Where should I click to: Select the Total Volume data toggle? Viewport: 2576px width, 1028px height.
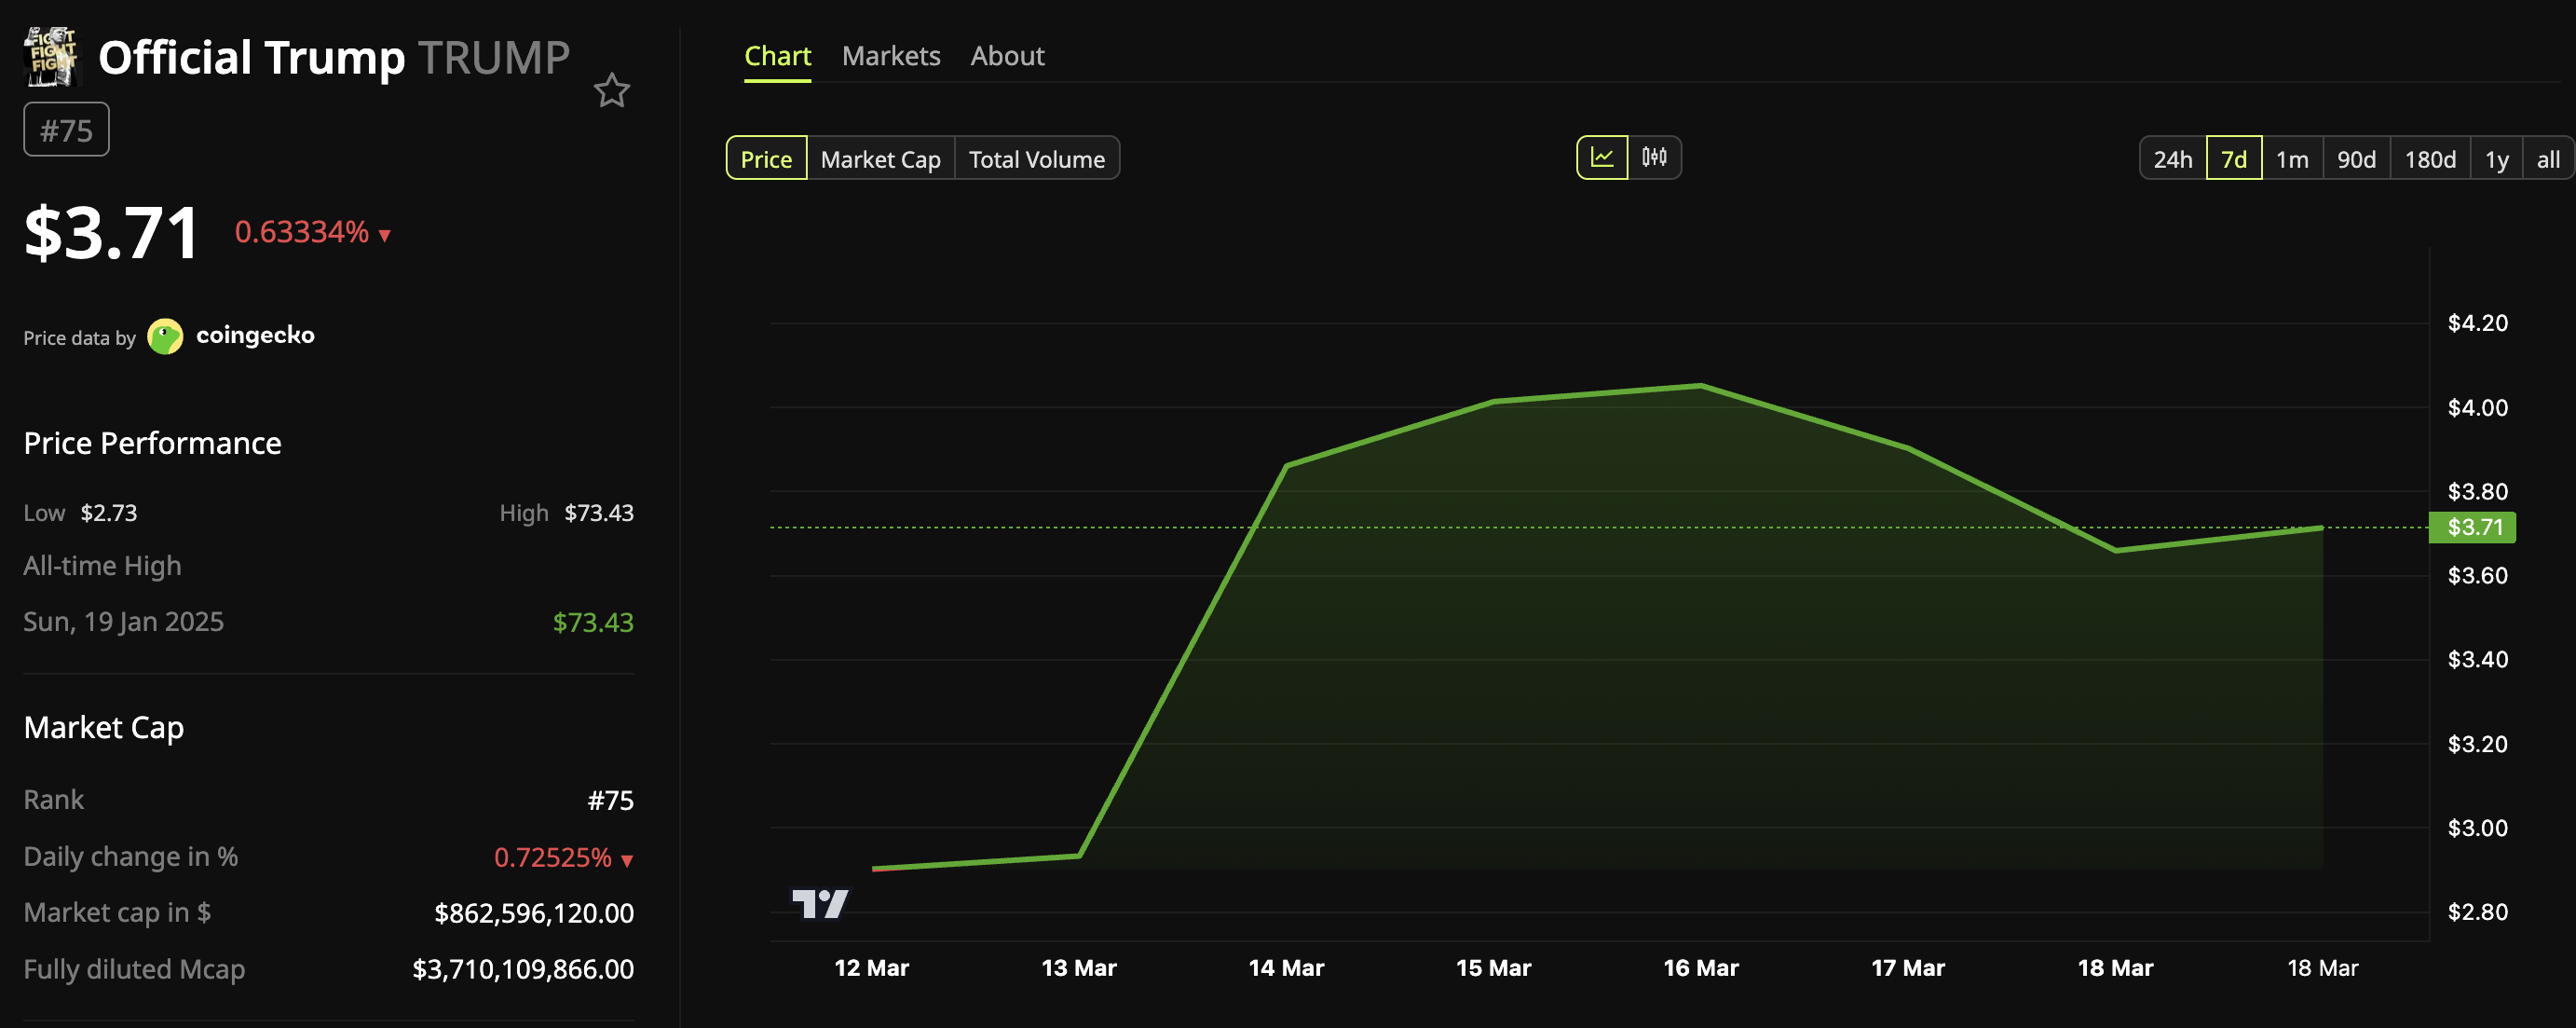point(1036,159)
